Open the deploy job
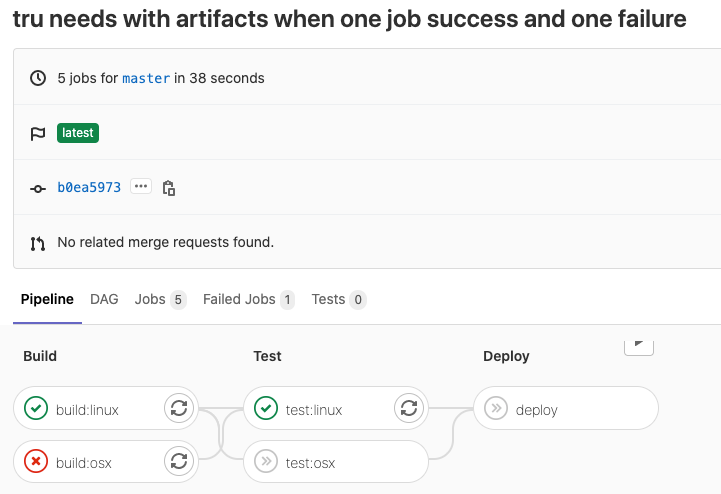The width and height of the screenshot is (721, 494). [537, 409]
